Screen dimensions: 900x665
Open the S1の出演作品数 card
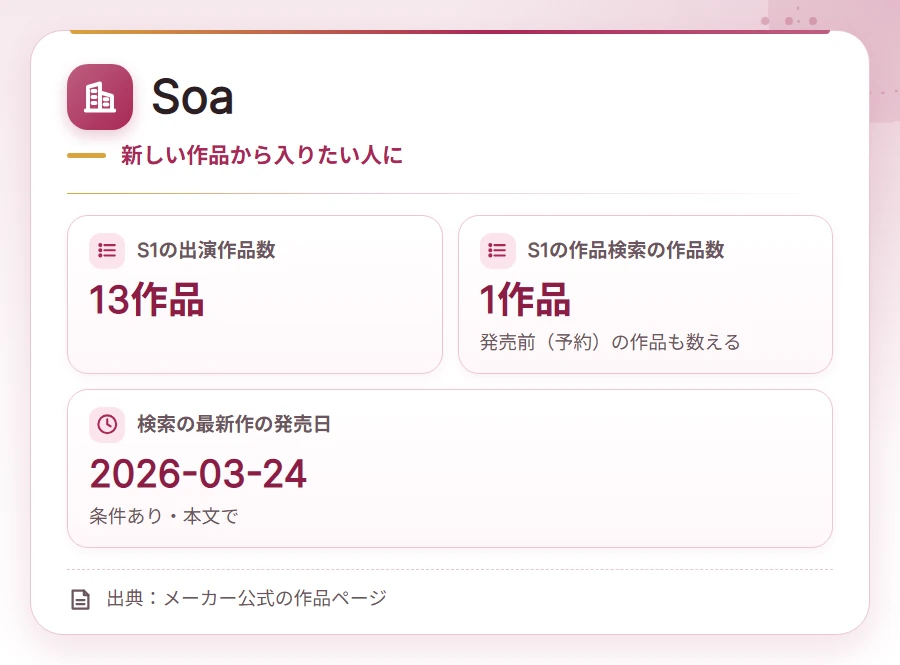coord(255,294)
